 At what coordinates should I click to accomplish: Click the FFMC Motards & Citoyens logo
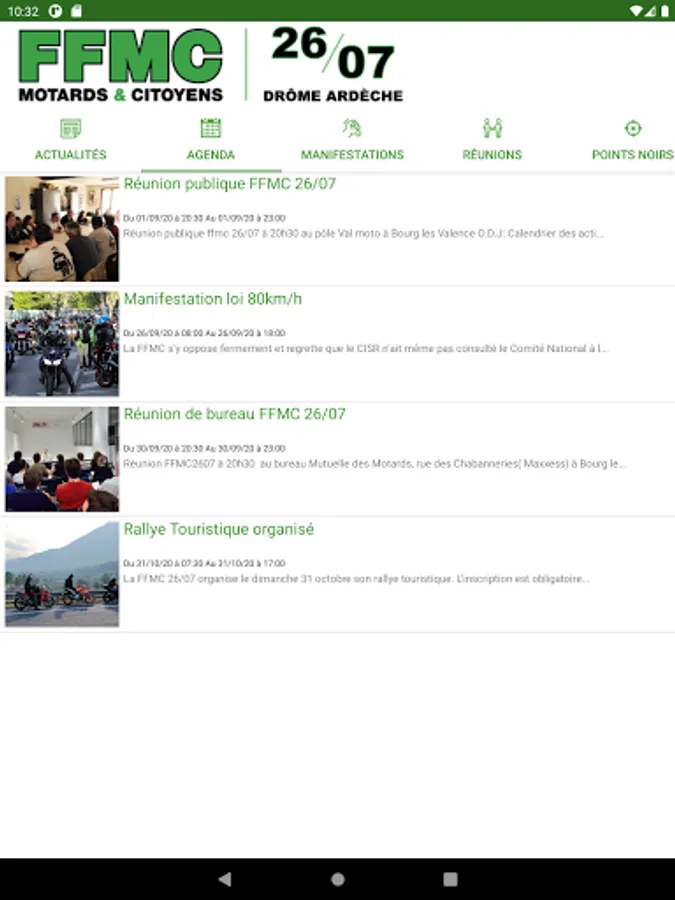[x=121, y=65]
